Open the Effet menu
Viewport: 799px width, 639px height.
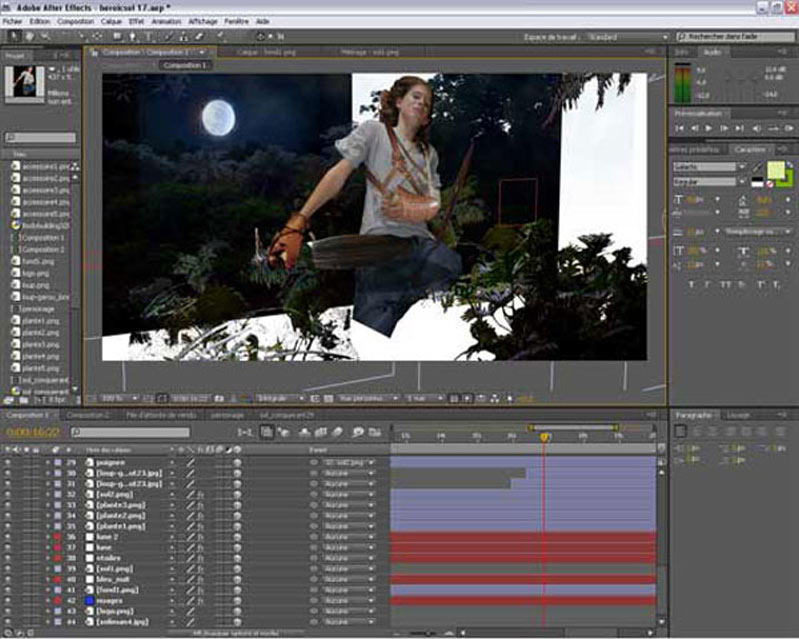point(136,21)
